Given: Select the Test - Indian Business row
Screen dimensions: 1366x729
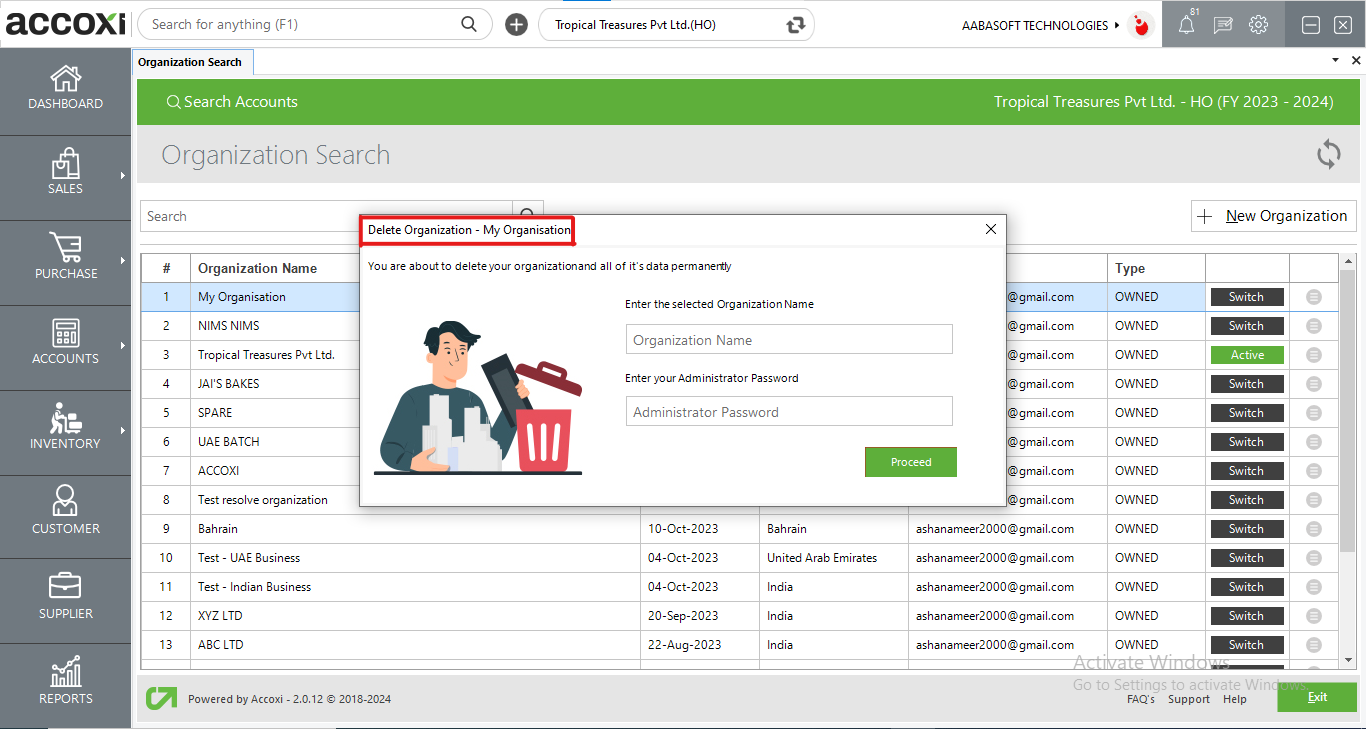Looking at the screenshot, I should [x=738, y=587].
